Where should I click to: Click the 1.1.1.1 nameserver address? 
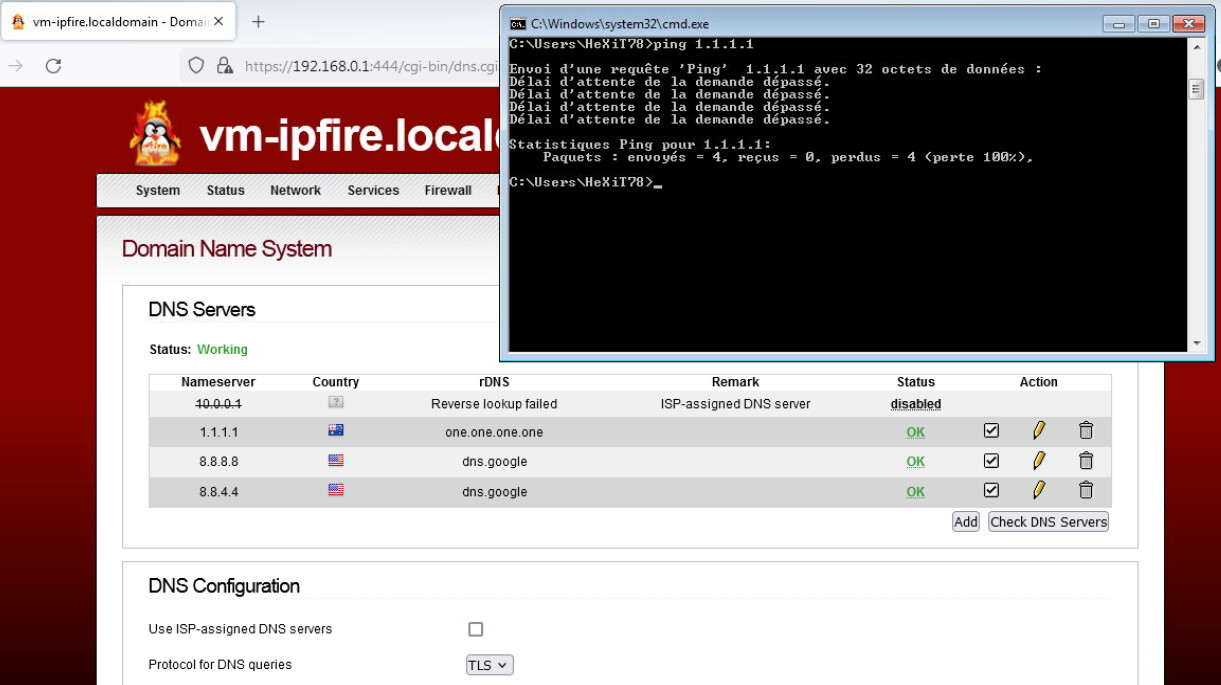pos(218,432)
